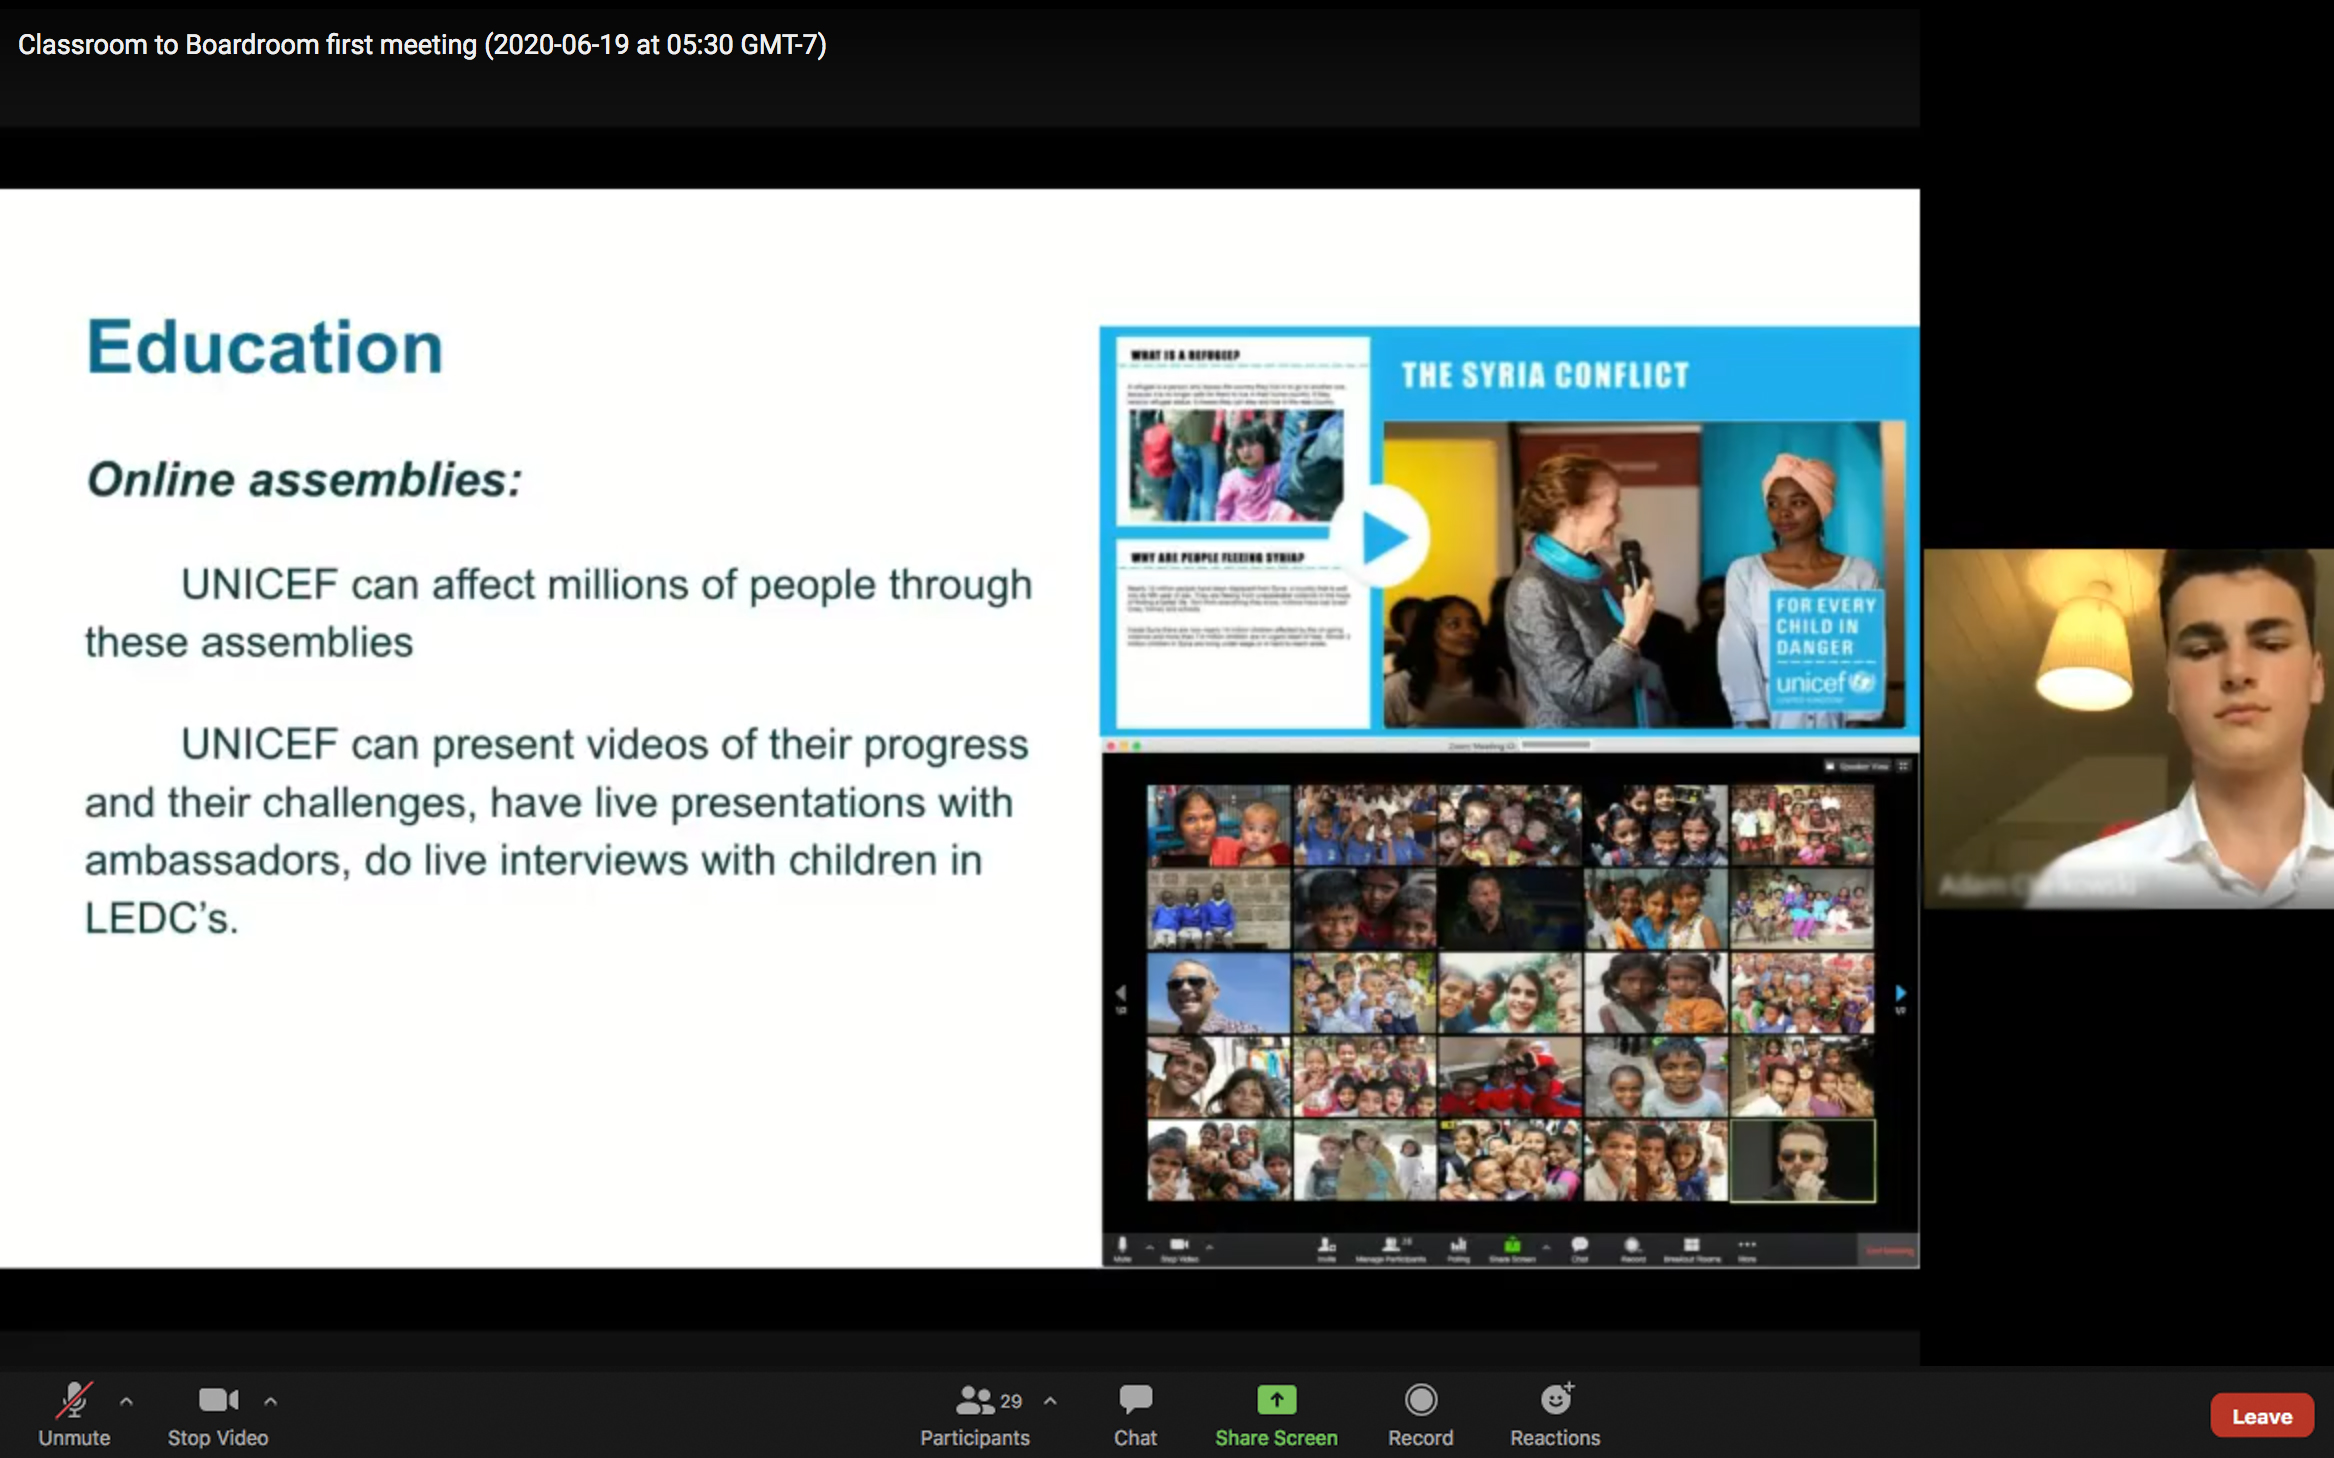Open the Reactions menu
2334x1458 pixels.
1555,1414
